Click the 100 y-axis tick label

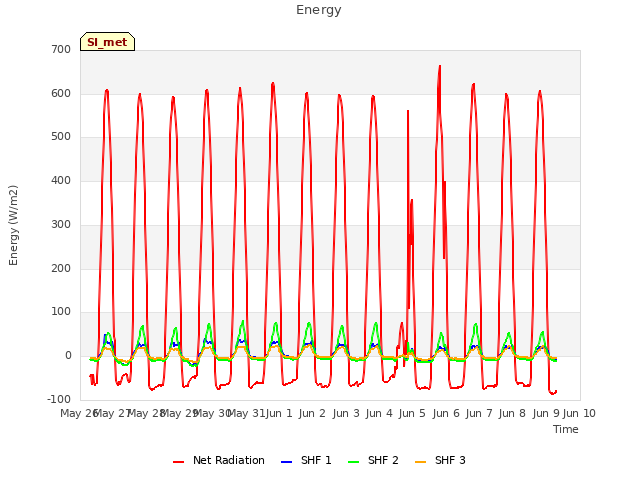pos(61,312)
